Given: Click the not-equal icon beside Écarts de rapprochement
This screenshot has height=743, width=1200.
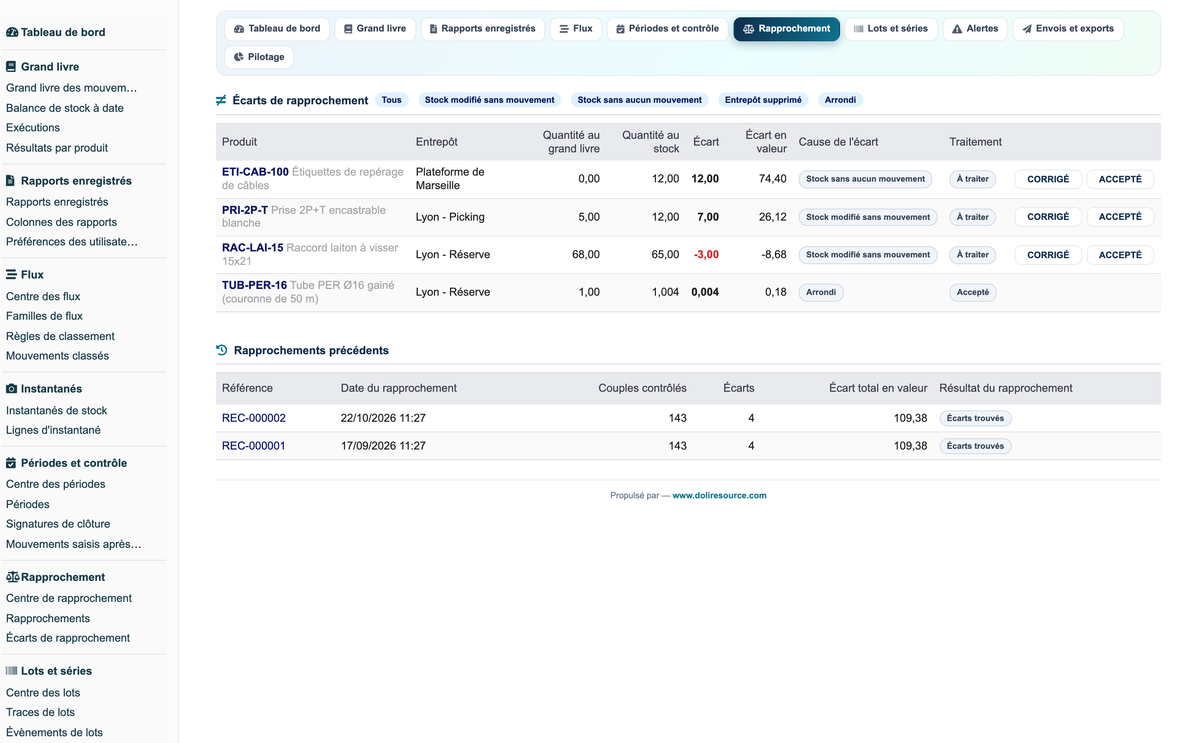Looking at the screenshot, I should click(x=221, y=100).
